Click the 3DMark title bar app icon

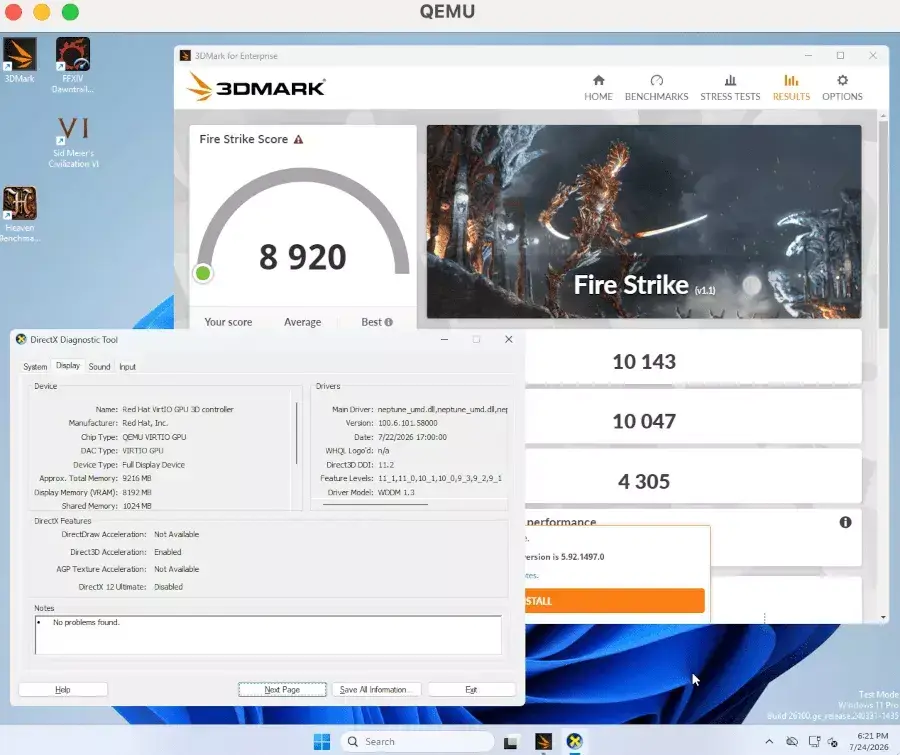pyautogui.click(x=185, y=55)
